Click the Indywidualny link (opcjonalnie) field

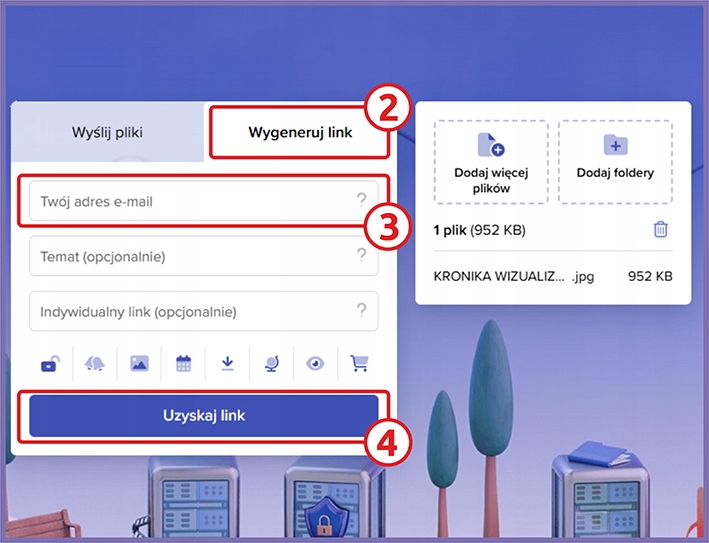(x=190, y=311)
